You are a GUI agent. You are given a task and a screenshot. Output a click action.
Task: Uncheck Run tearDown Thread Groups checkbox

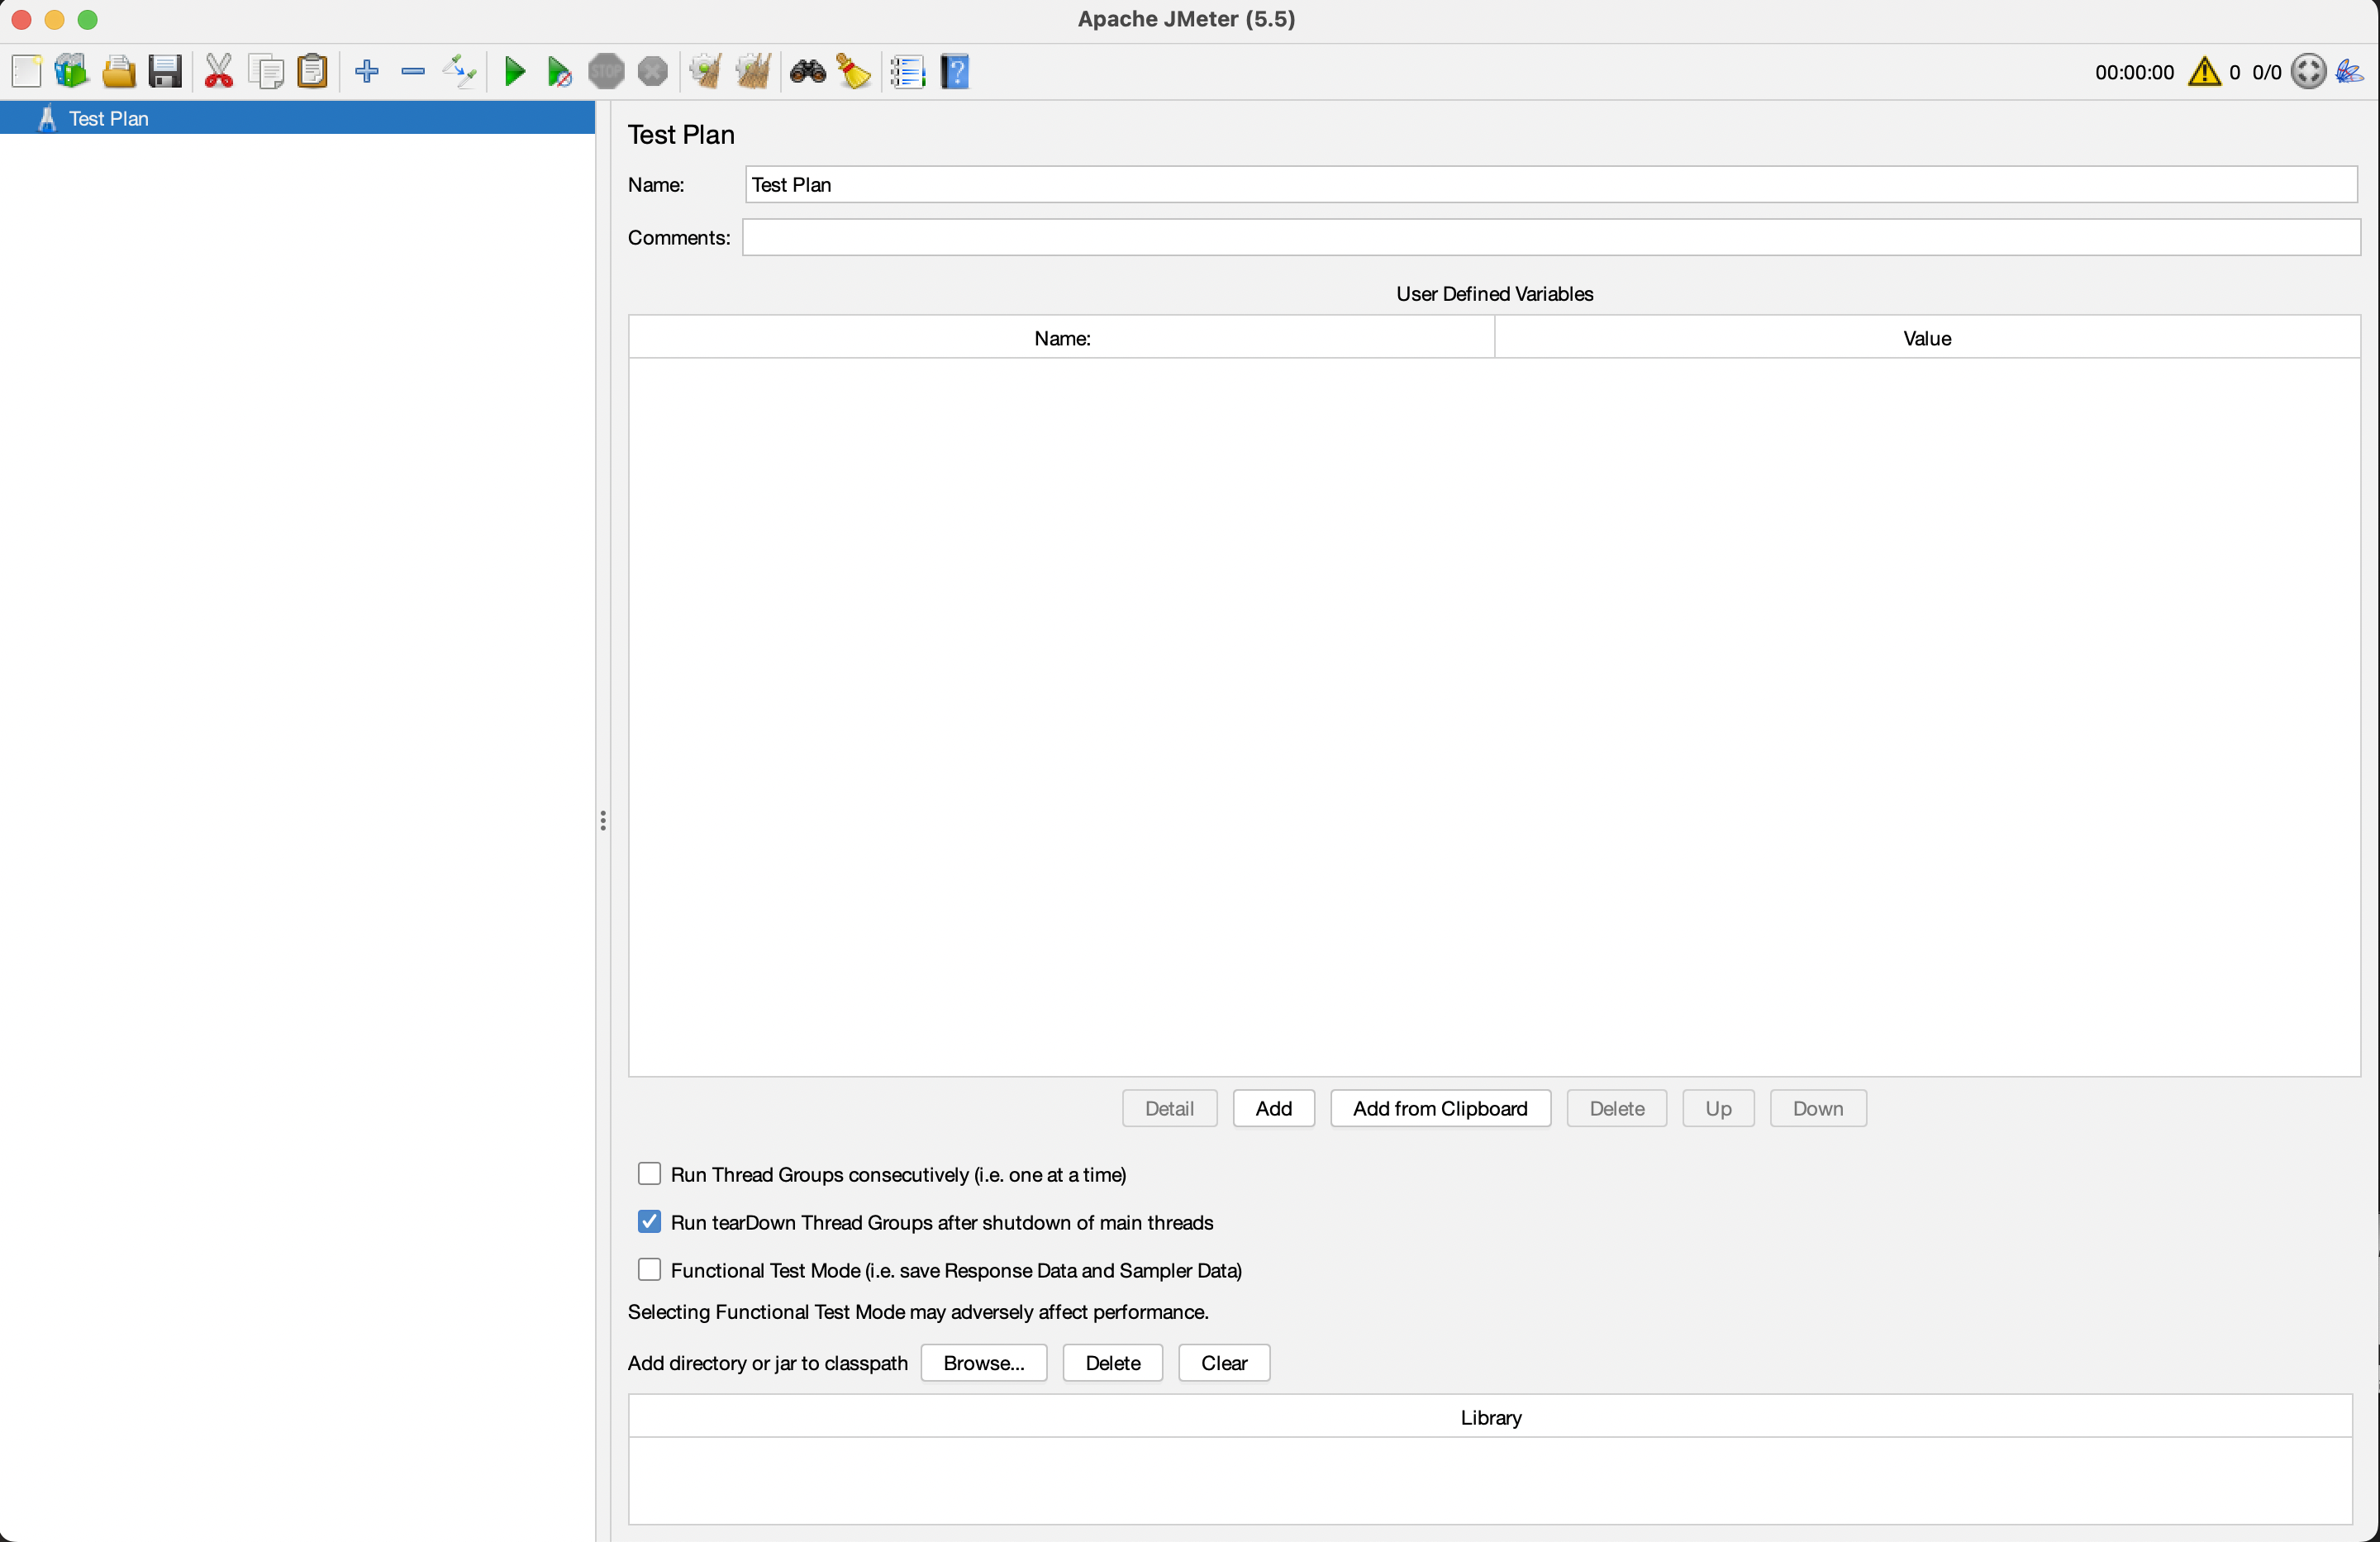point(650,1222)
